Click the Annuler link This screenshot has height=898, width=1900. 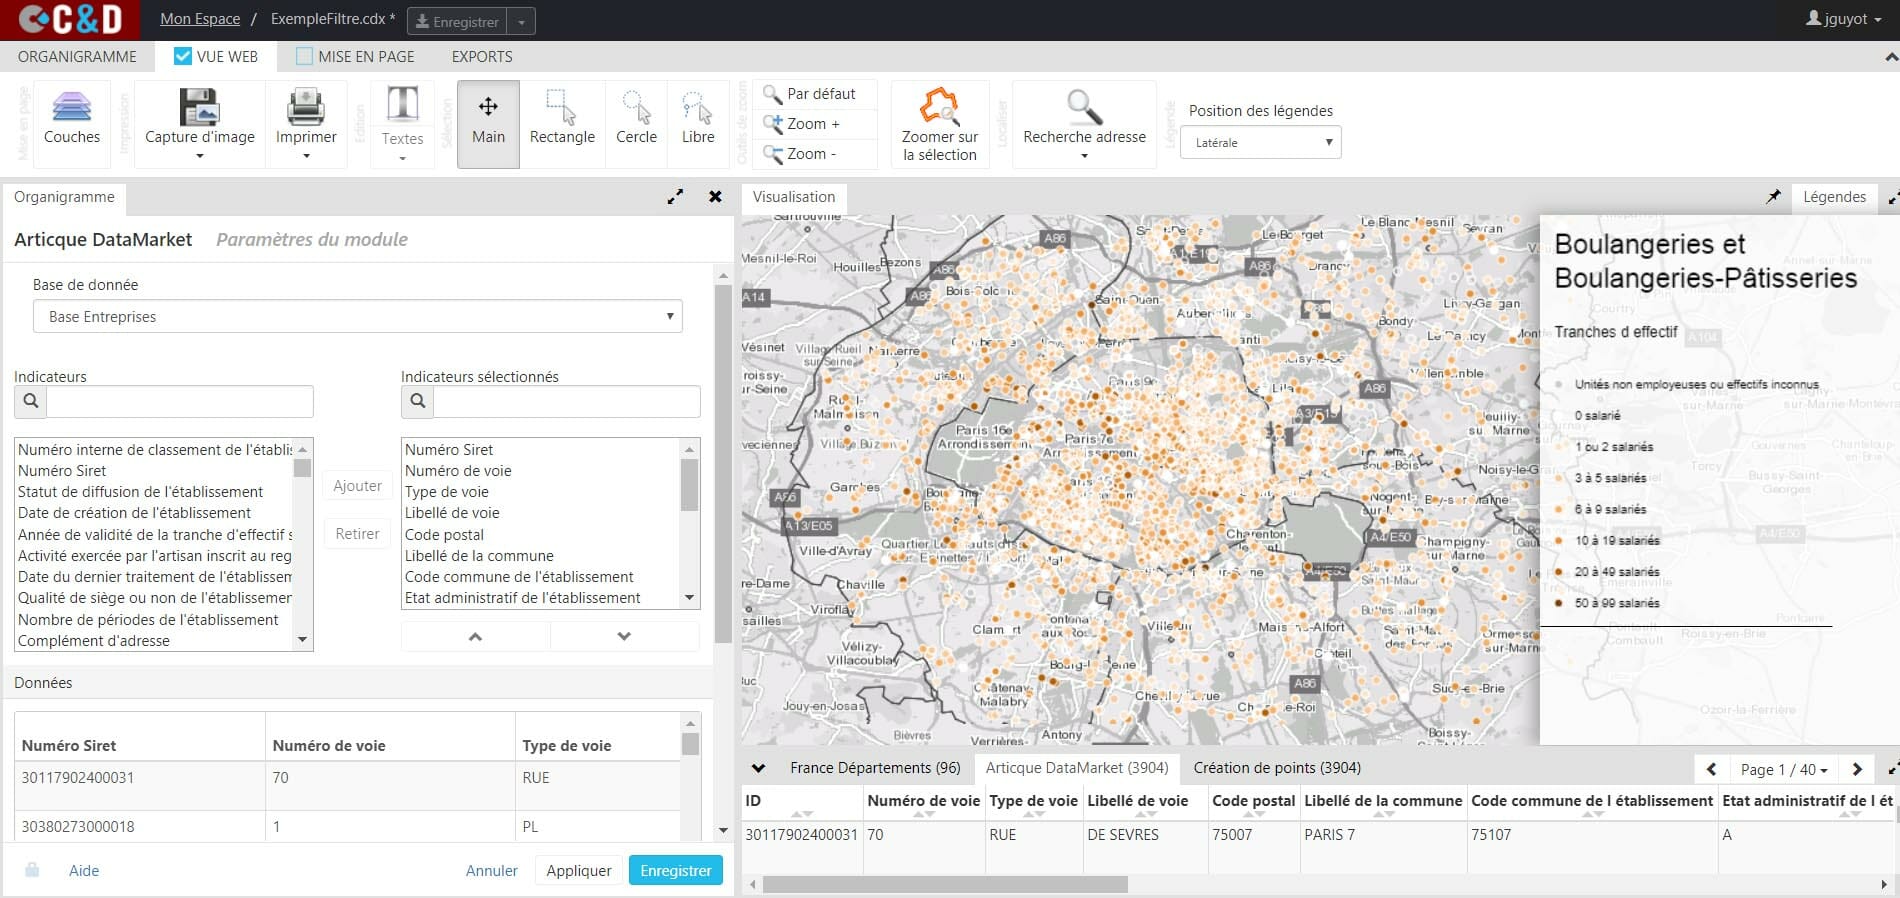[492, 870]
